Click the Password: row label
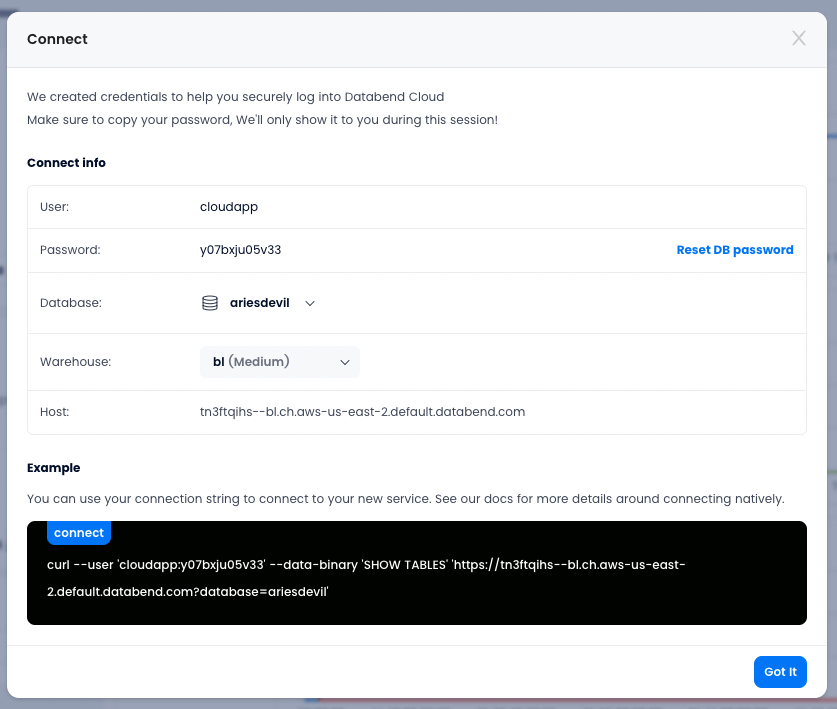This screenshot has height=709, width=837. pos(70,250)
